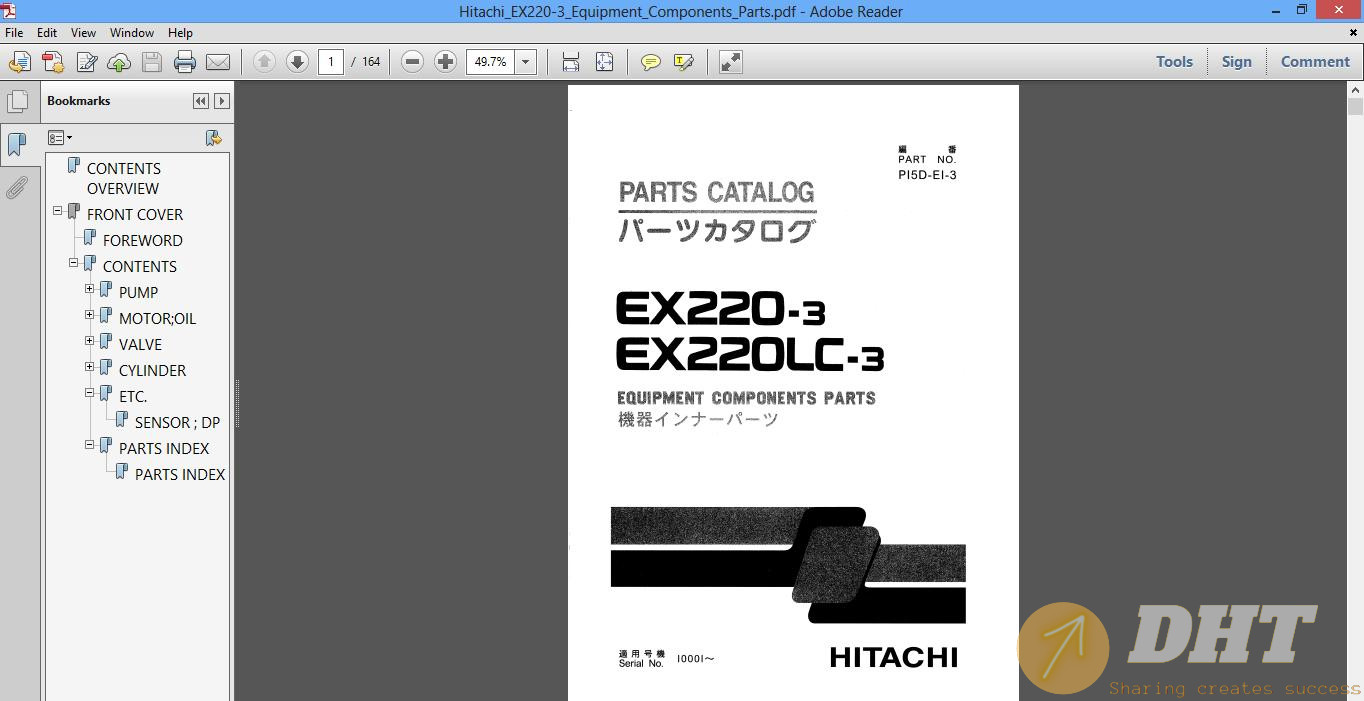This screenshot has width=1364, height=701.
Task: Click the scrollbar up arrow
Action: click(x=1355, y=90)
